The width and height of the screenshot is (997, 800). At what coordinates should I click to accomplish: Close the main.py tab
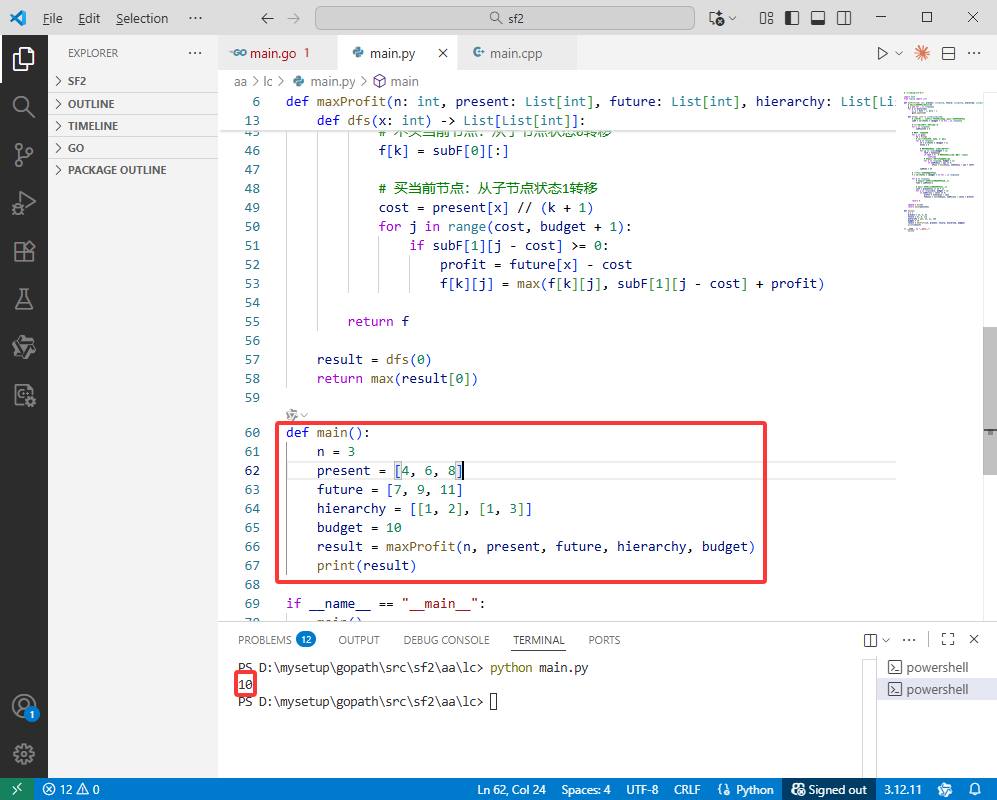[443, 53]
